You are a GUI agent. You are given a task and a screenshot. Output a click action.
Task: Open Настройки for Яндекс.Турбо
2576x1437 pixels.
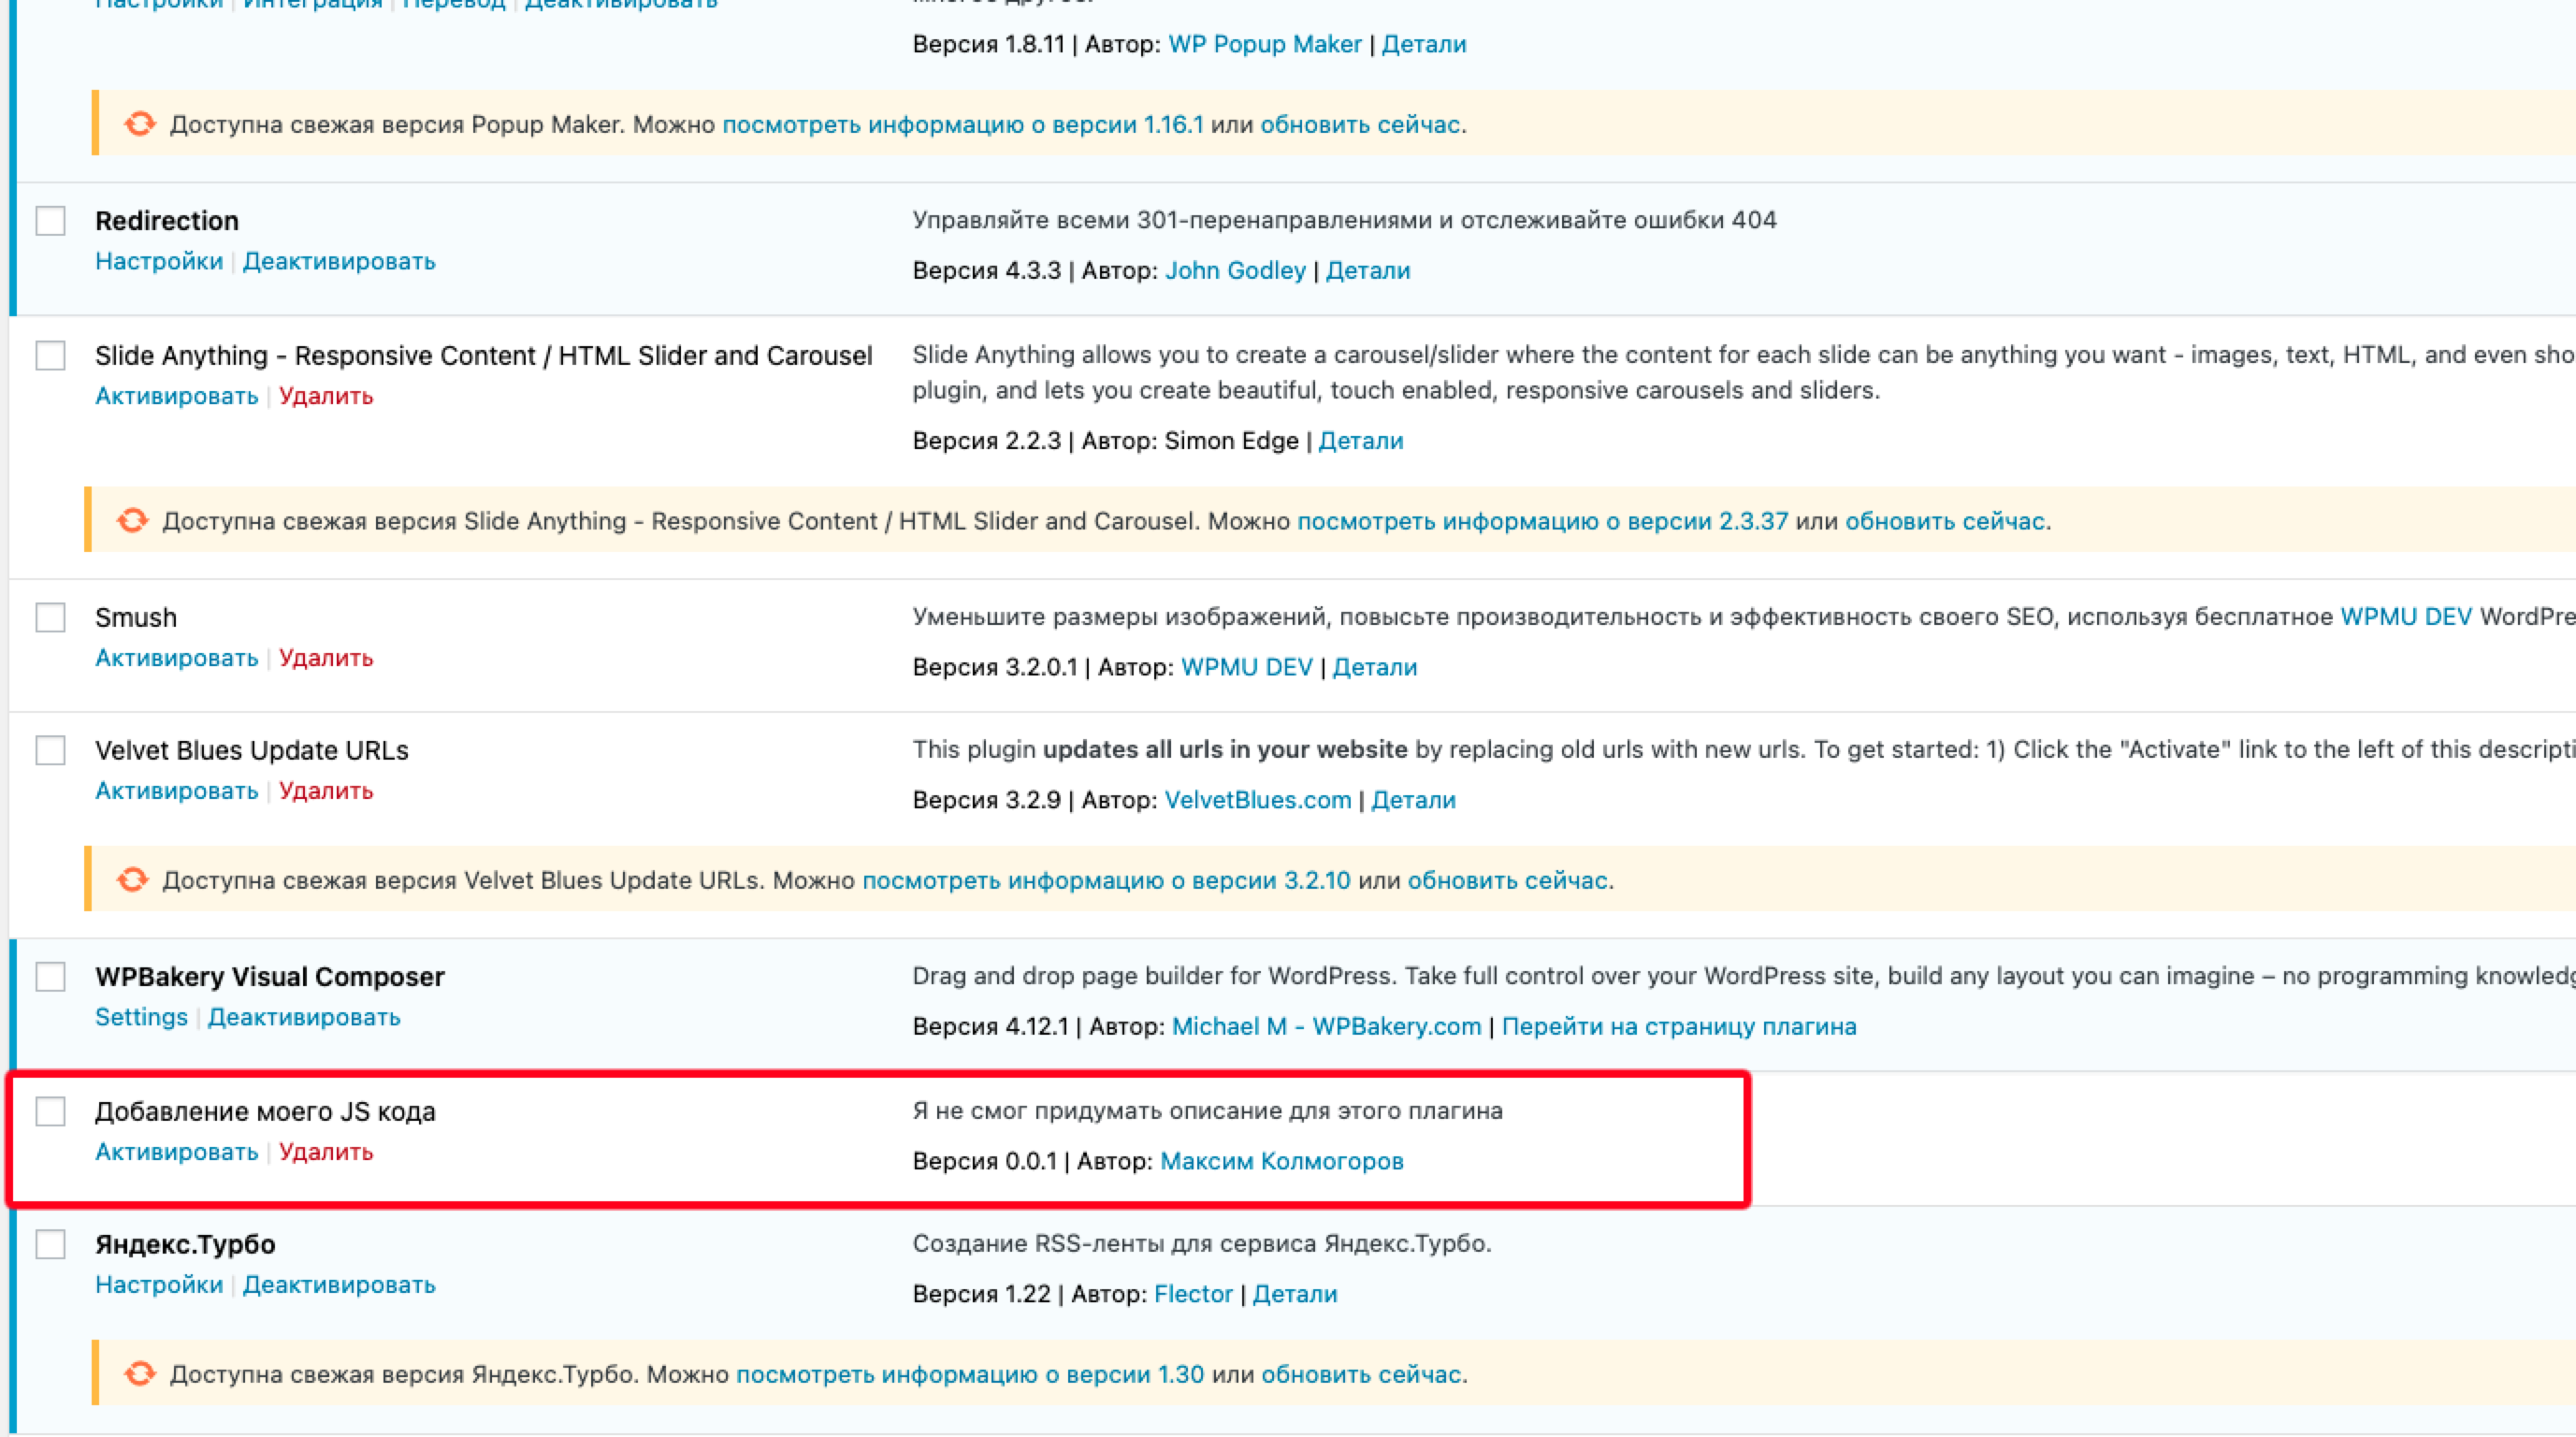159,1285
